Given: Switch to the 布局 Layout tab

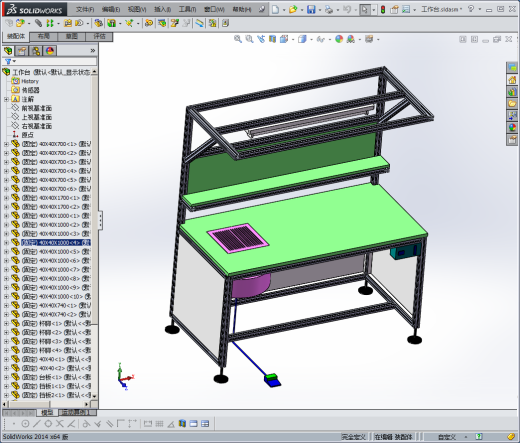Looking at the screenshot, I should click(44, 36).
